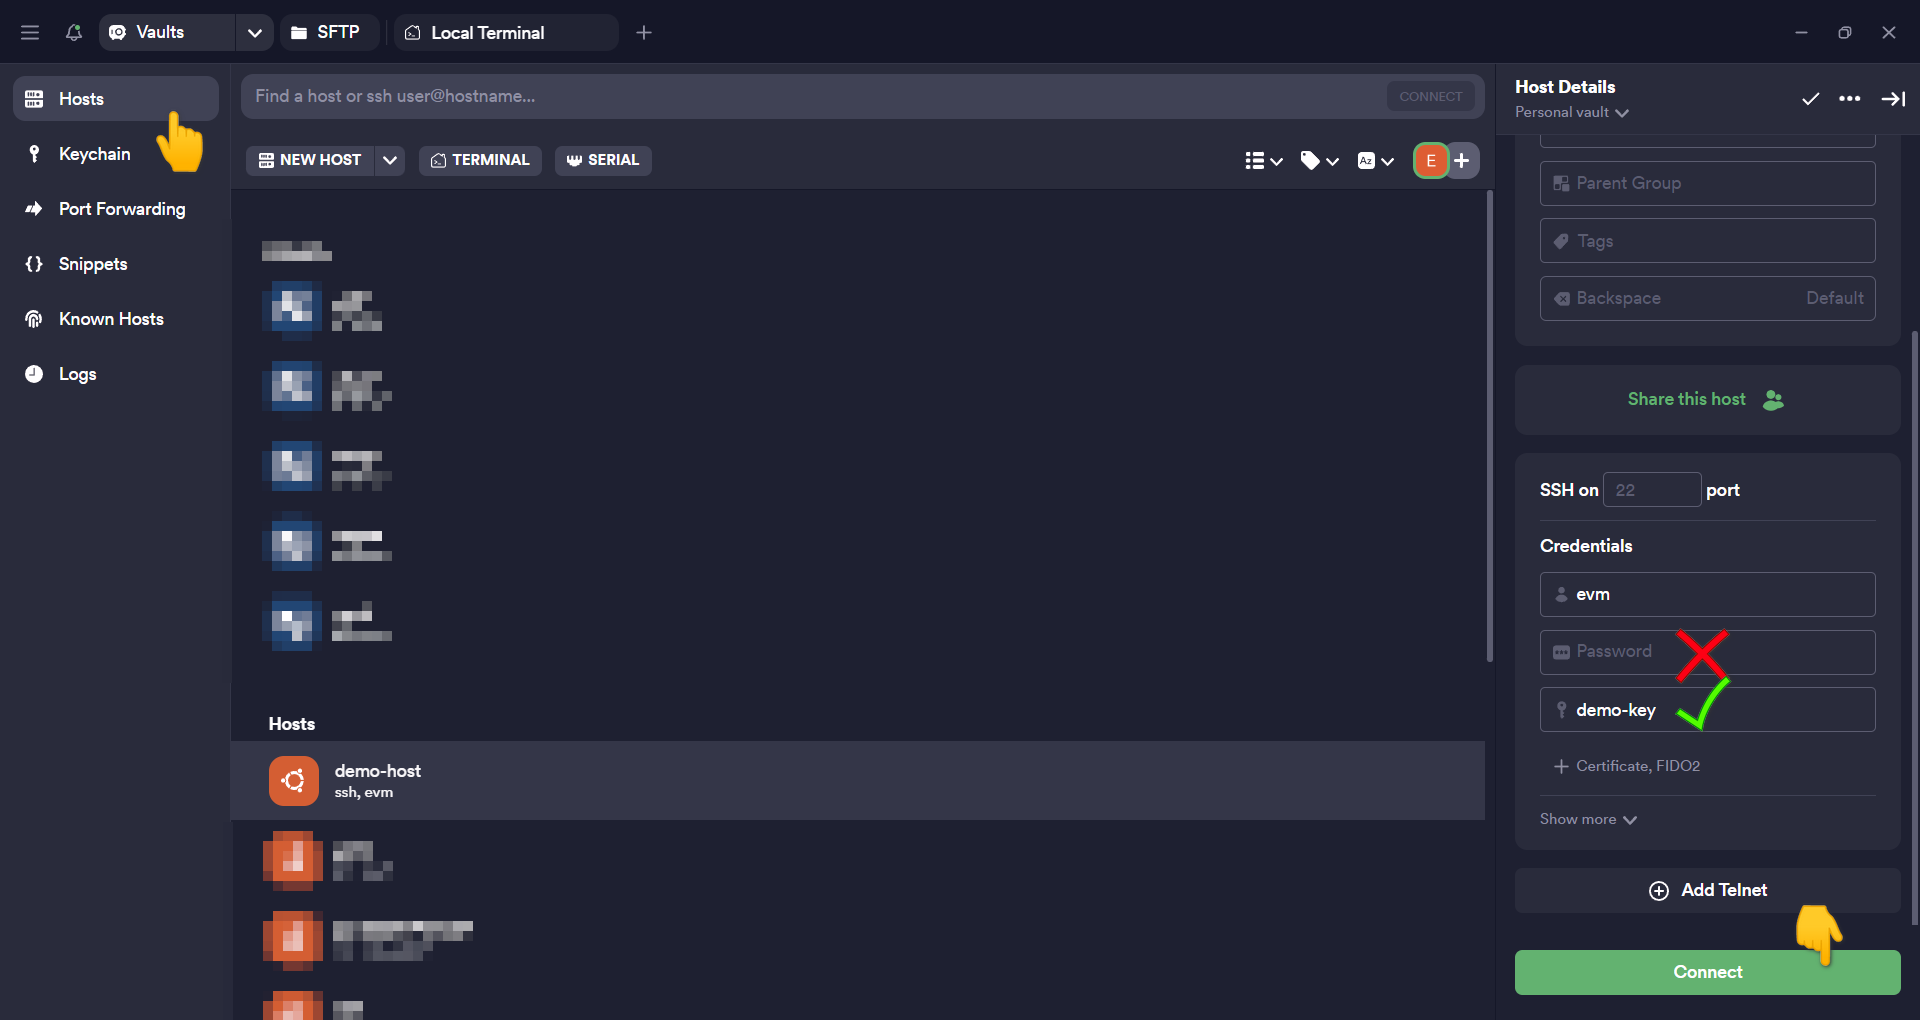Open the view layout dropdown
The height and width of the screenshot is (1020, 1920).
coord(1263,160)
